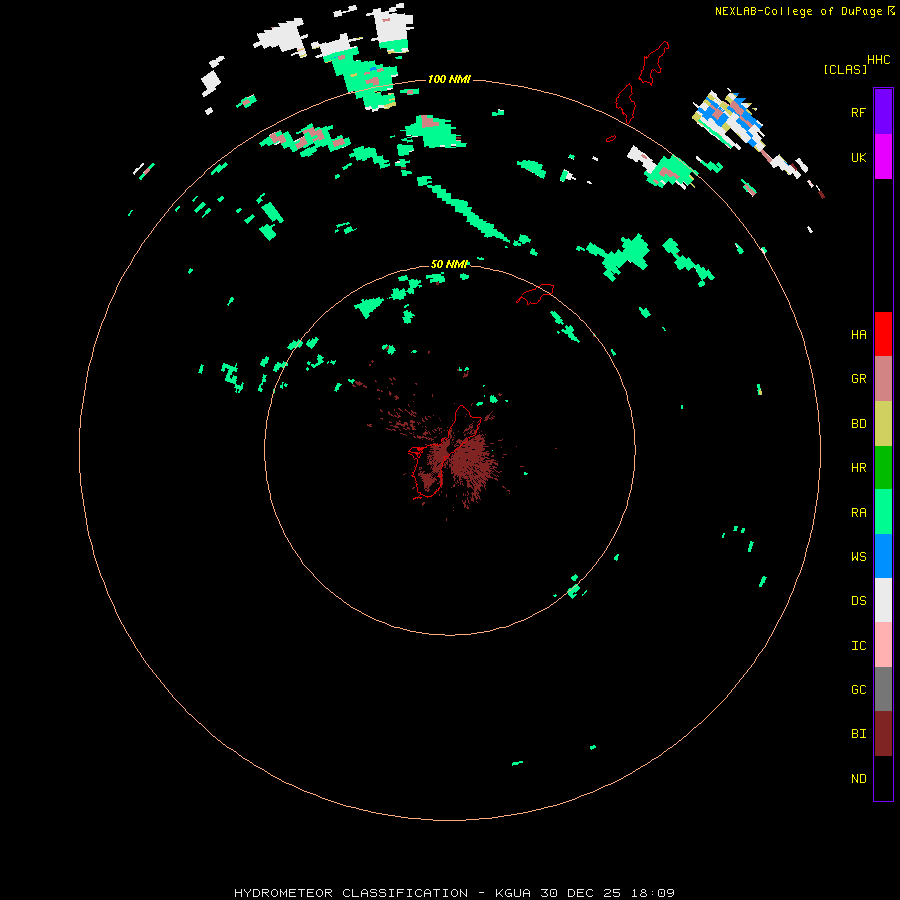Click the HR legend label
900x900 pixels.
click(x=858, y=468)
